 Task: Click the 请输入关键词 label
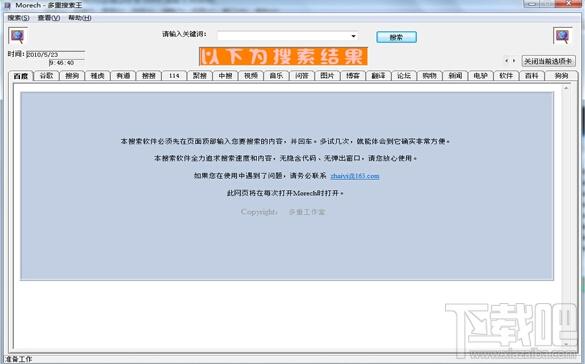pyautogui.click(x=184, y=34)
